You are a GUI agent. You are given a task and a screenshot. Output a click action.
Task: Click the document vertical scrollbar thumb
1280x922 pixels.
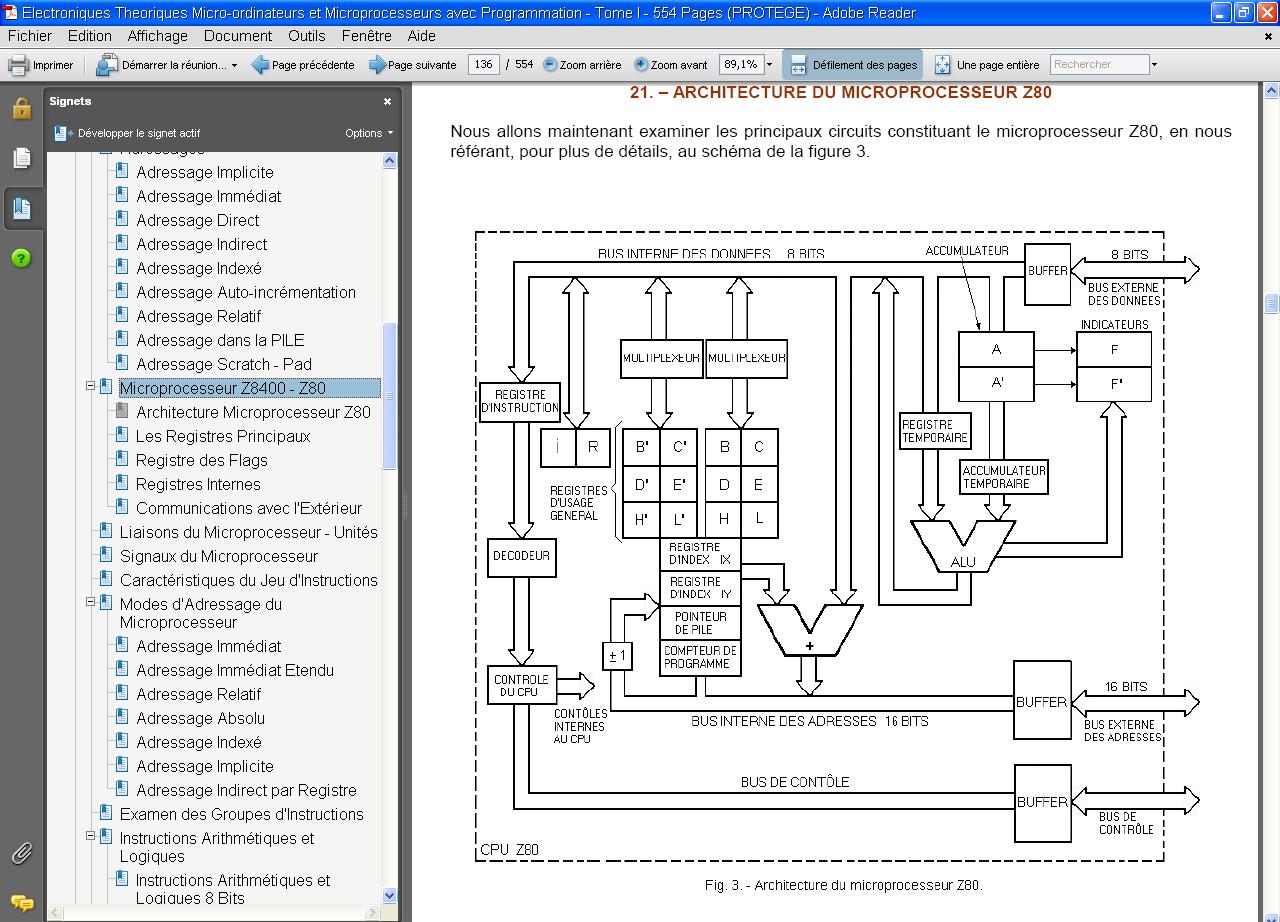click(1271, 304)
